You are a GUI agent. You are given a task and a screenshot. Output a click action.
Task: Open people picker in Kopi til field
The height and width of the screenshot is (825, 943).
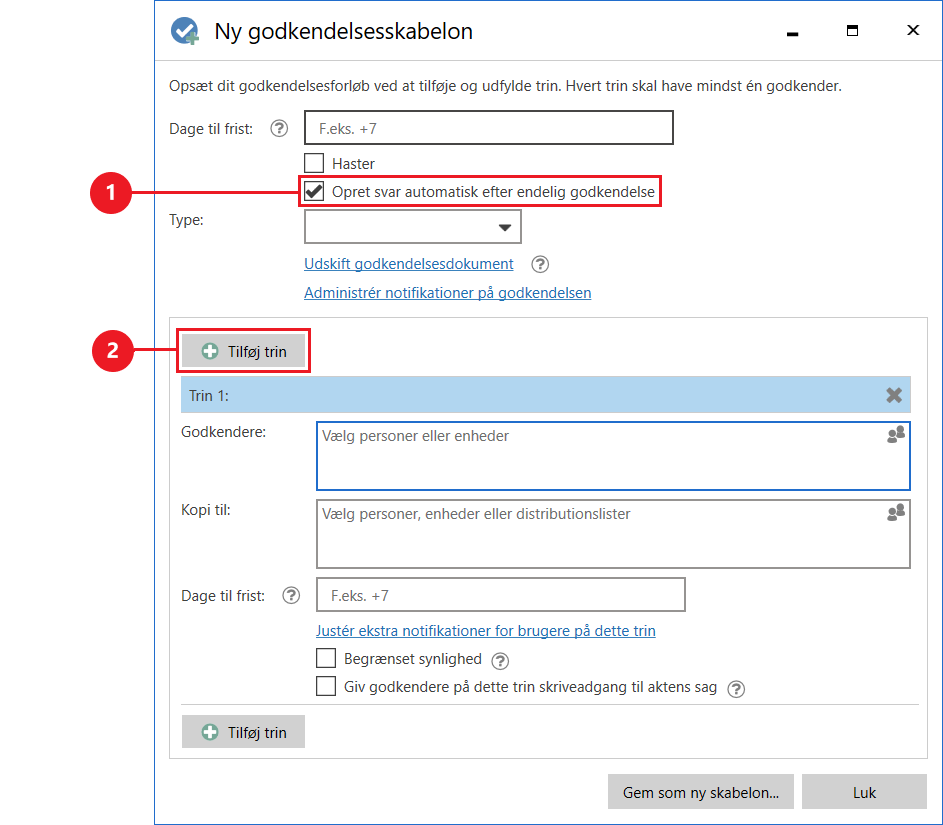click(x=896, y=512)
